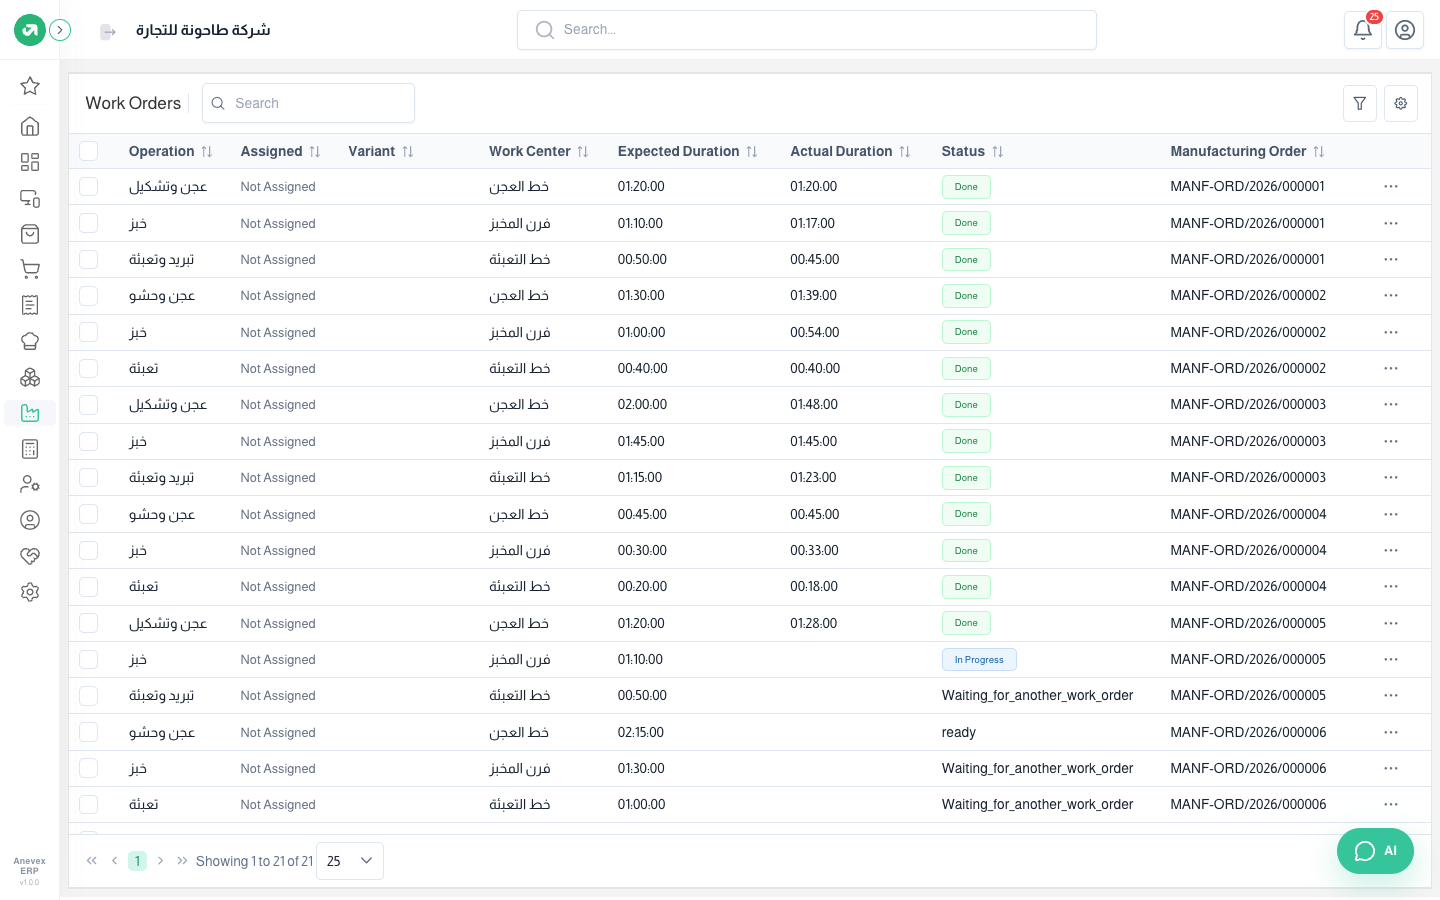
Task: Open the stacked cubes inventory sidebar icon
Action: [x=30, y=377]
